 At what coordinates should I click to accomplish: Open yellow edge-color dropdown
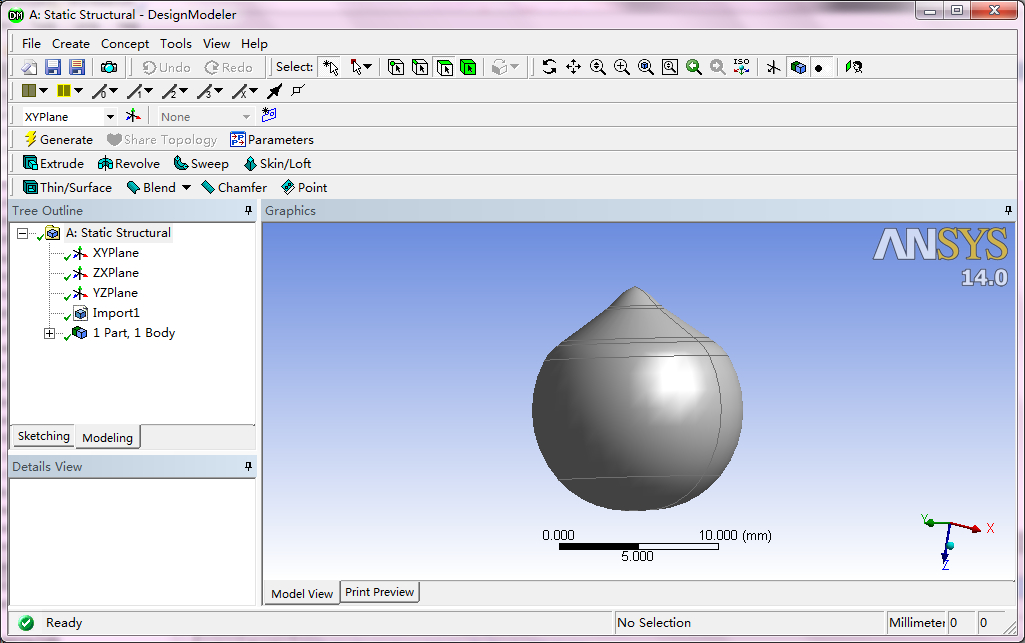coord(78,91)
